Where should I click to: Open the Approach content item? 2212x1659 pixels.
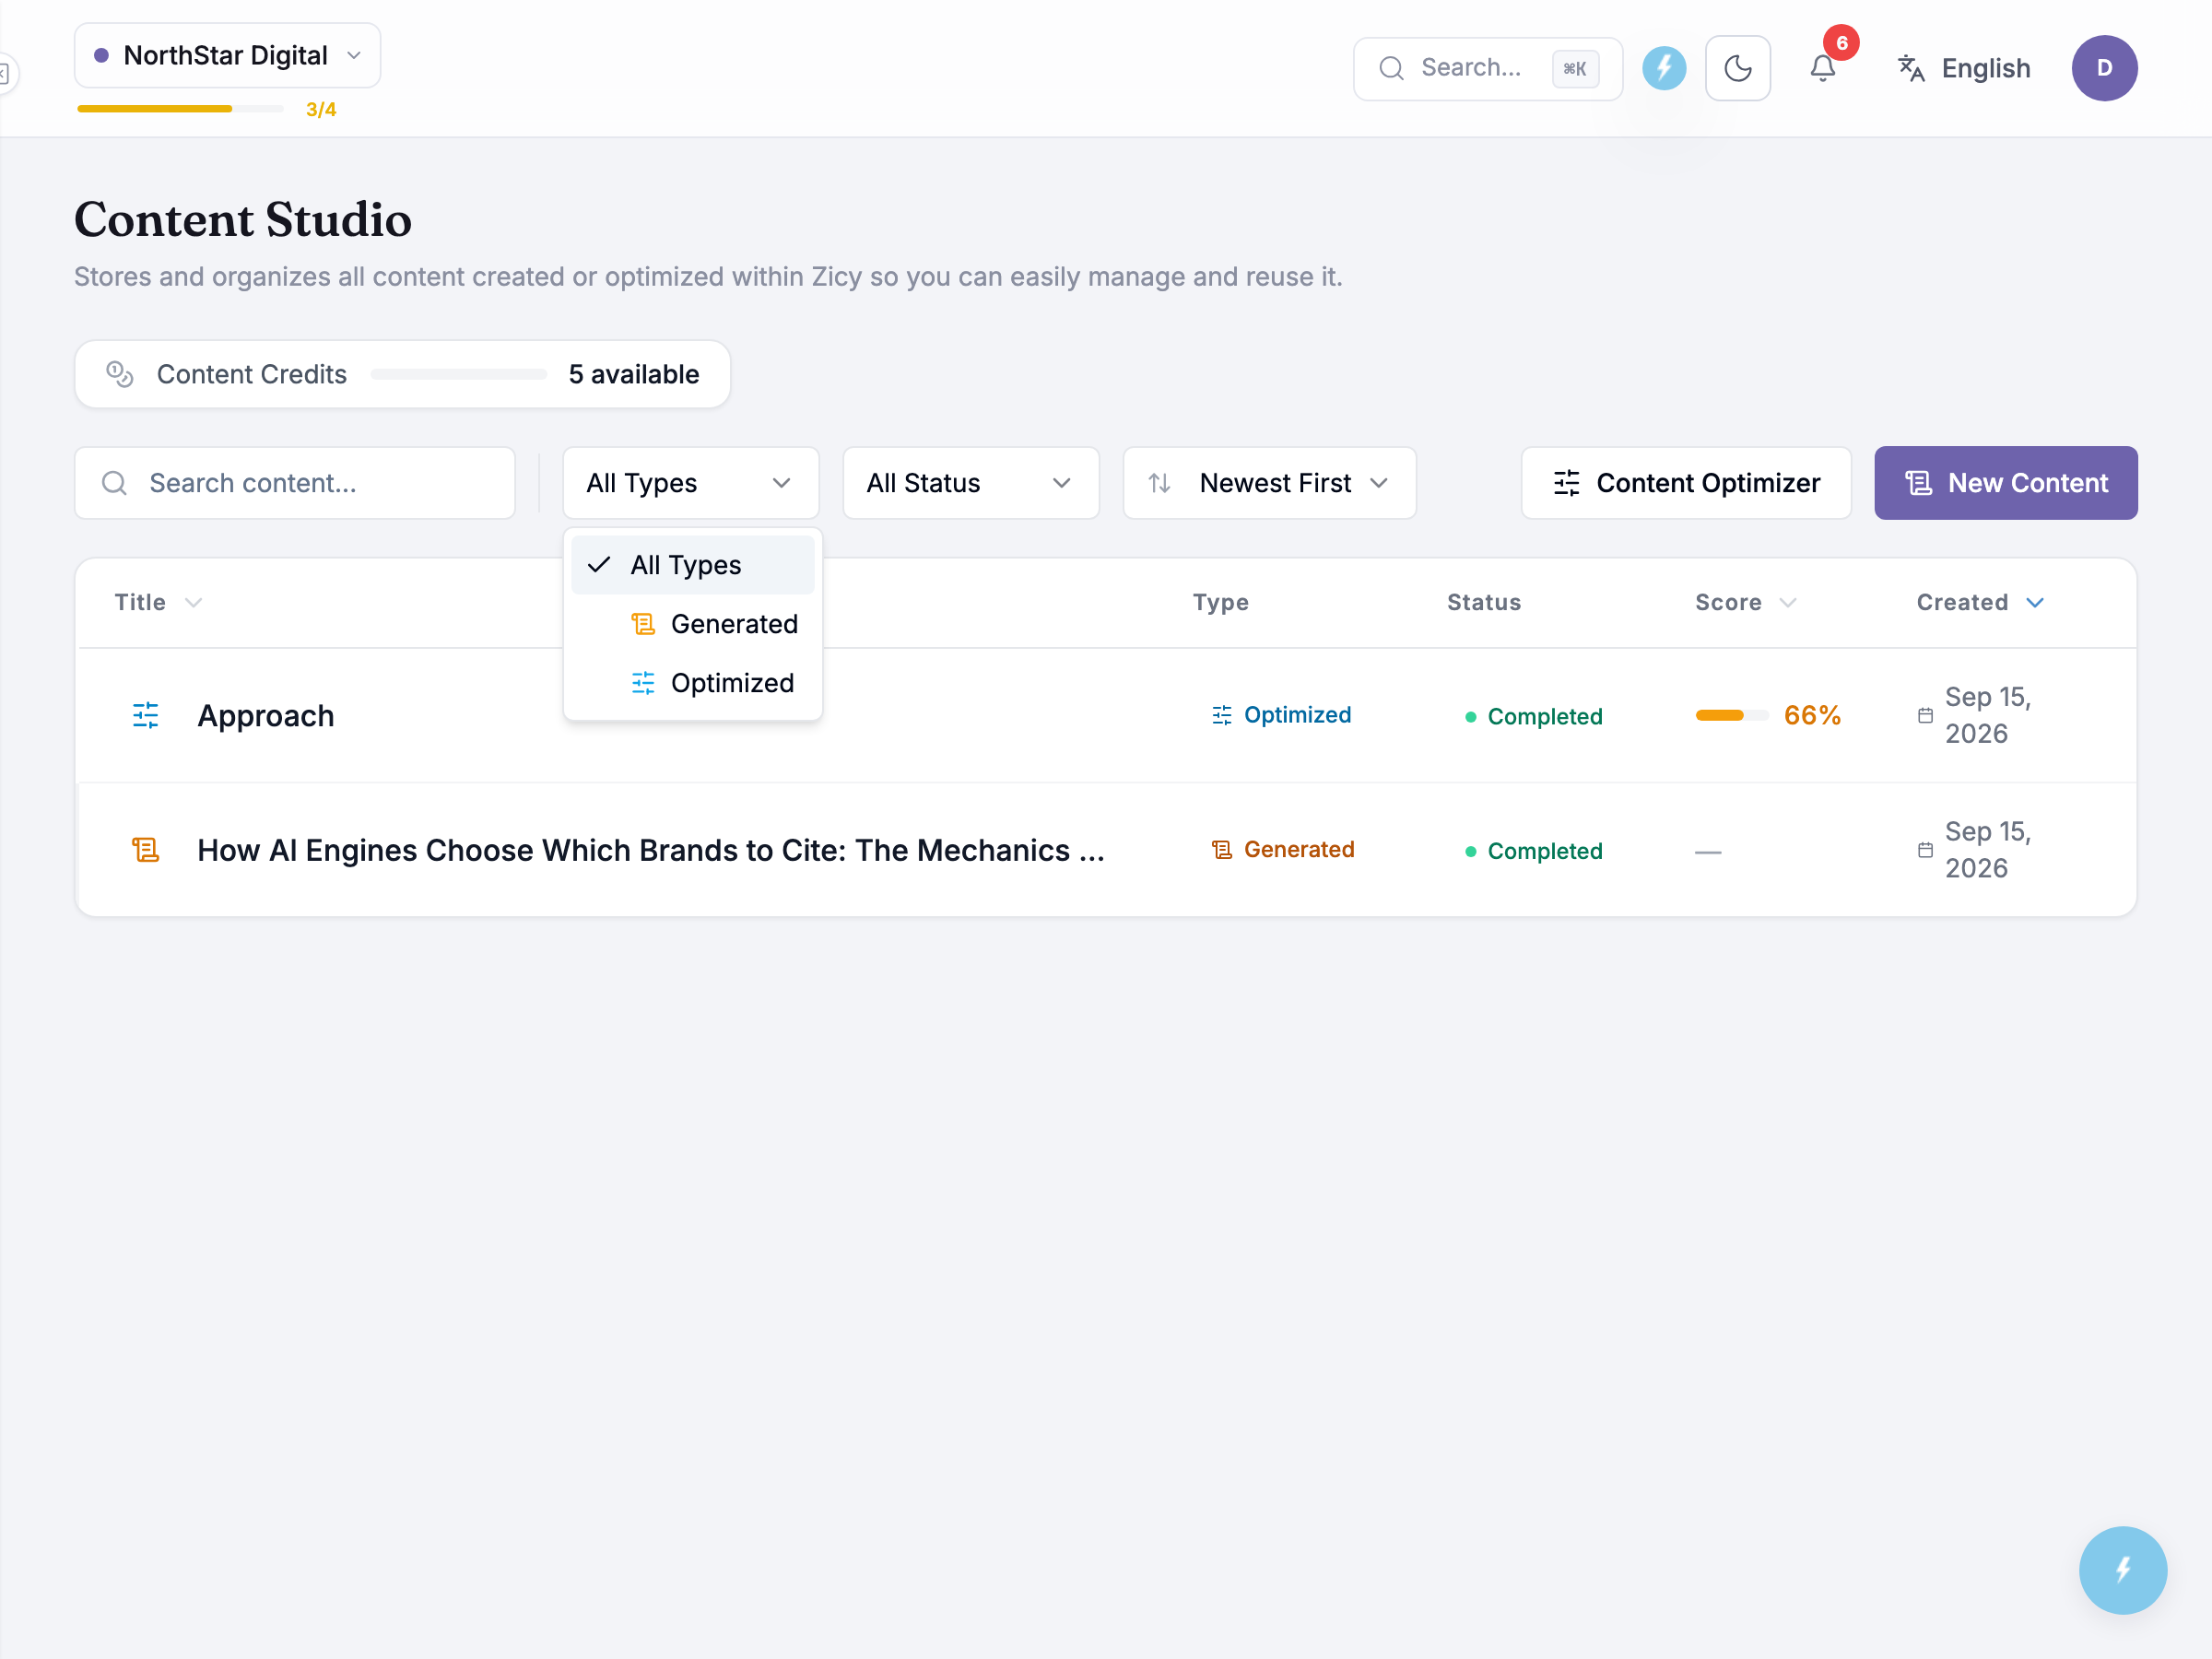266,716
